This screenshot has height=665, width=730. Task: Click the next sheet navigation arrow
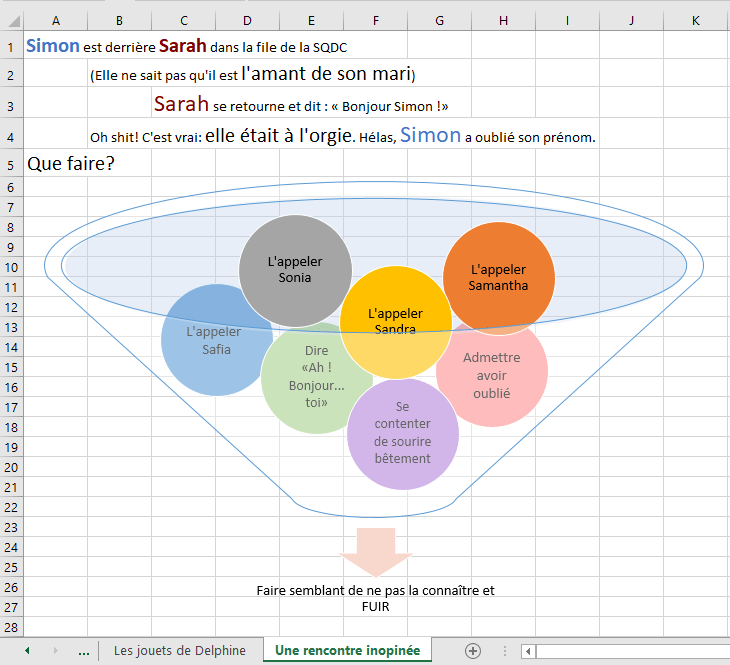pos(55,650)
